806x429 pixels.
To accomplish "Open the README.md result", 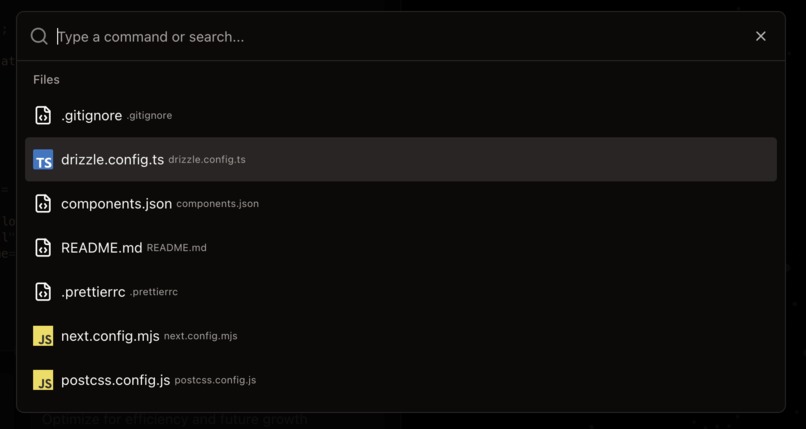I will point(401,248).
